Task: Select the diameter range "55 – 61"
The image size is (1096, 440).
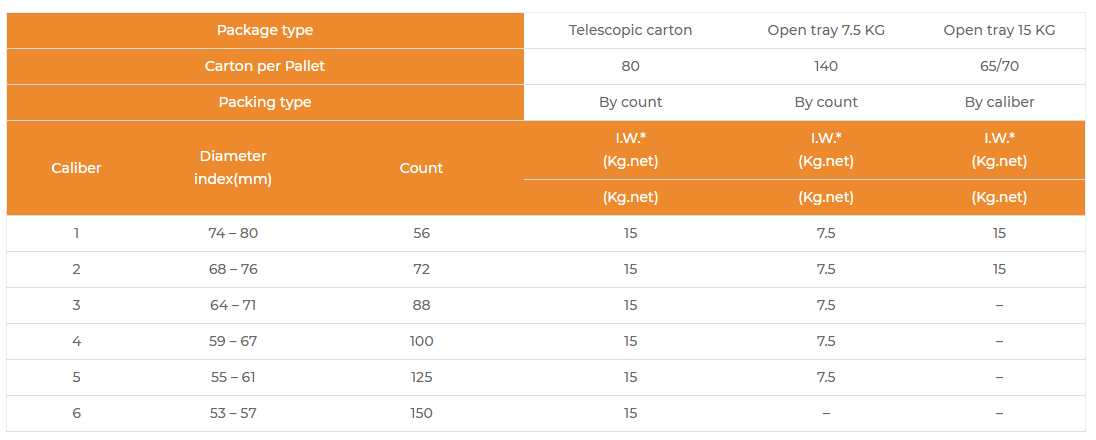Action: click(233, 377)
